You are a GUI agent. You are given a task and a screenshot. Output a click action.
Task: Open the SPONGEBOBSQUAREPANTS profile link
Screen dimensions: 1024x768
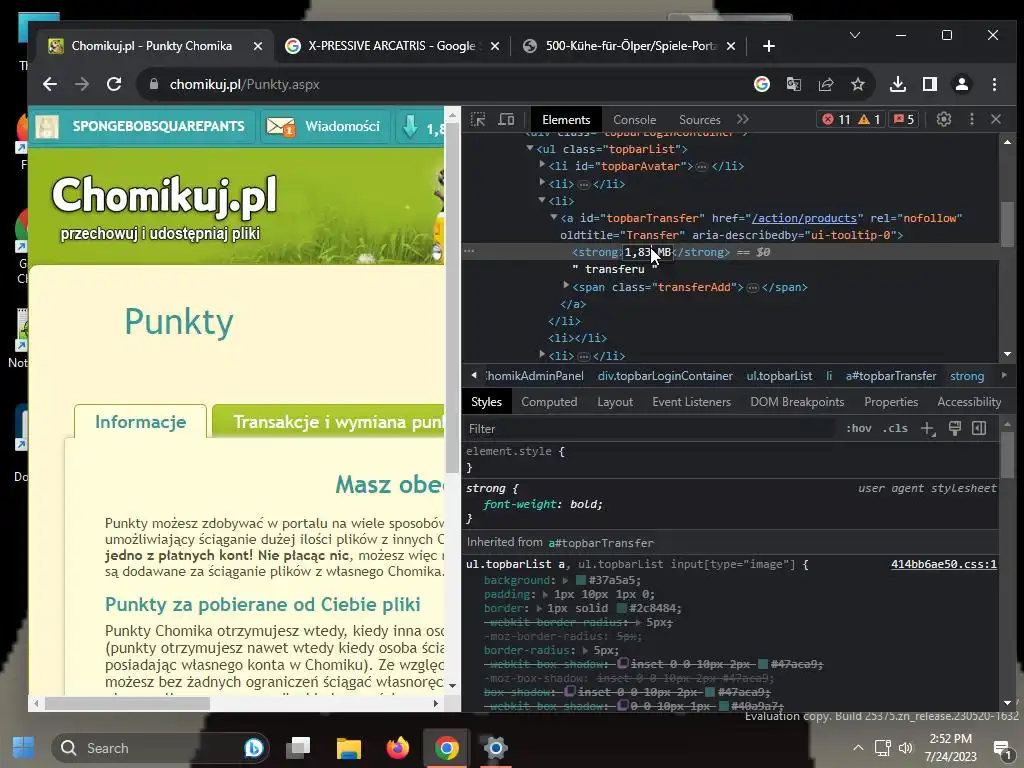[x=141, y=126]
